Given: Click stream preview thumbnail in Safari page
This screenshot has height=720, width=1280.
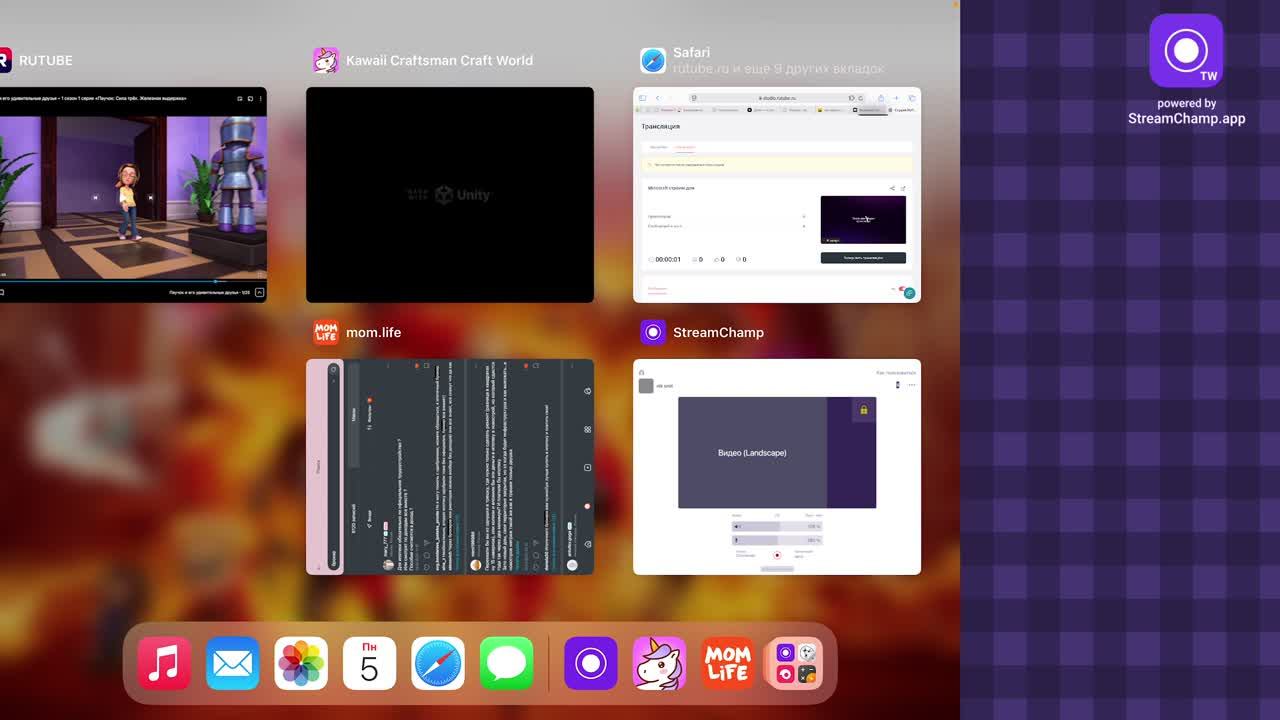Looking at the screenshot, I should point(863,219).
